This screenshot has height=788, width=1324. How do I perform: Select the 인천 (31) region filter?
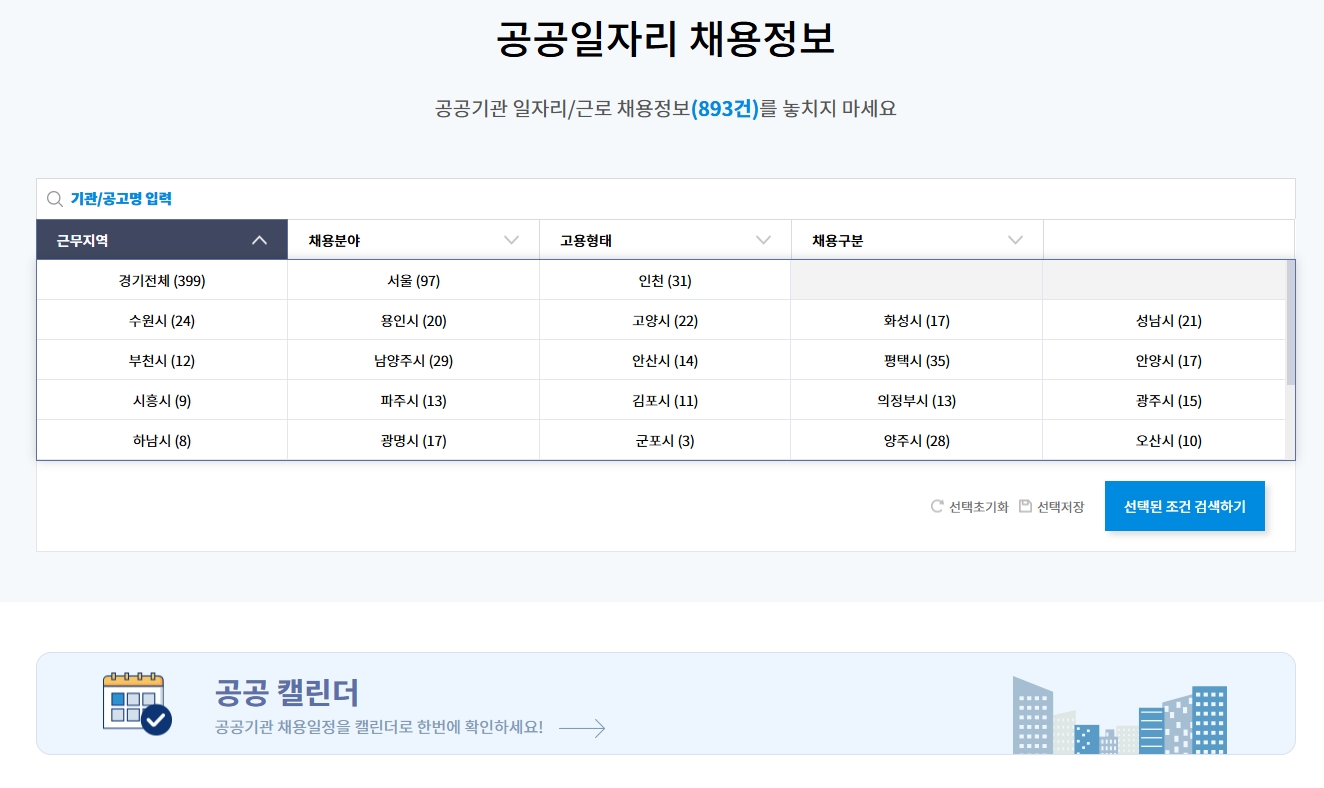[x=664, y=280]
